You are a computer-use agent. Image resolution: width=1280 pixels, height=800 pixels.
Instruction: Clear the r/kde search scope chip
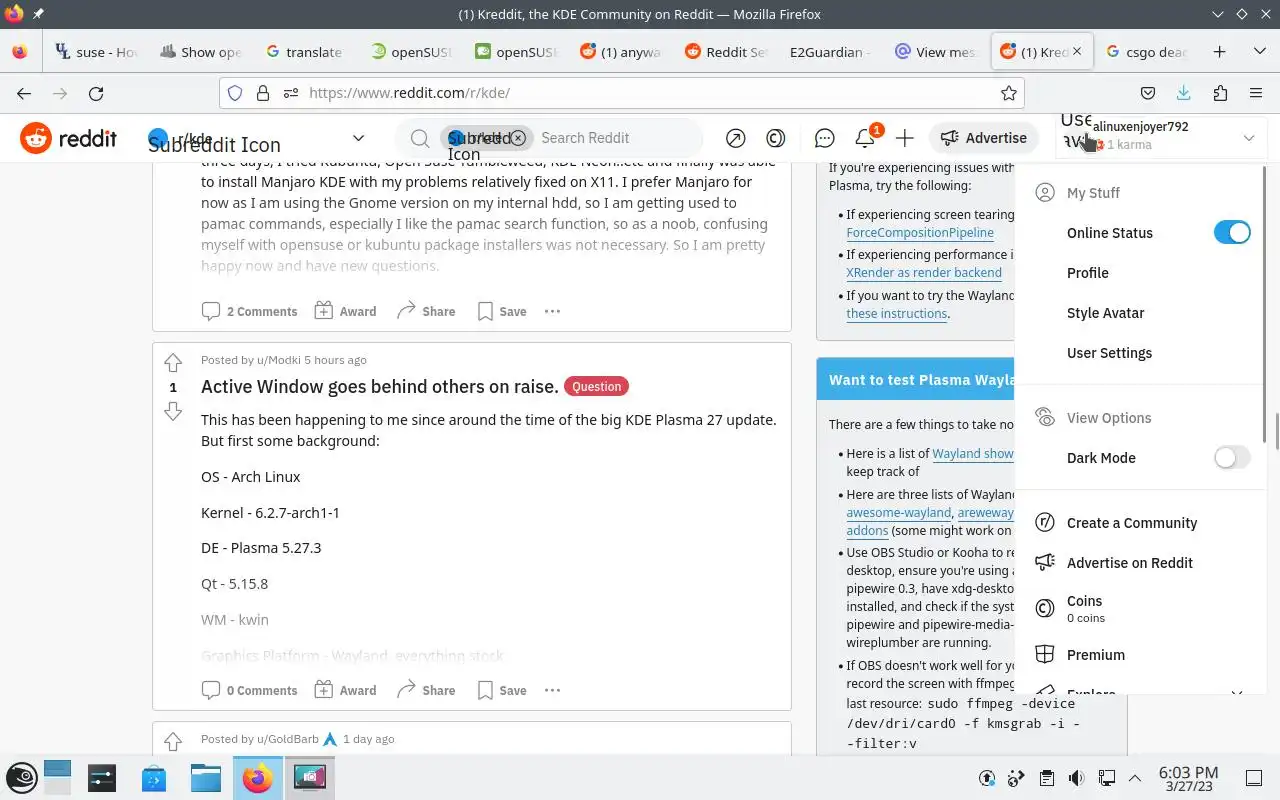[518, 138]
